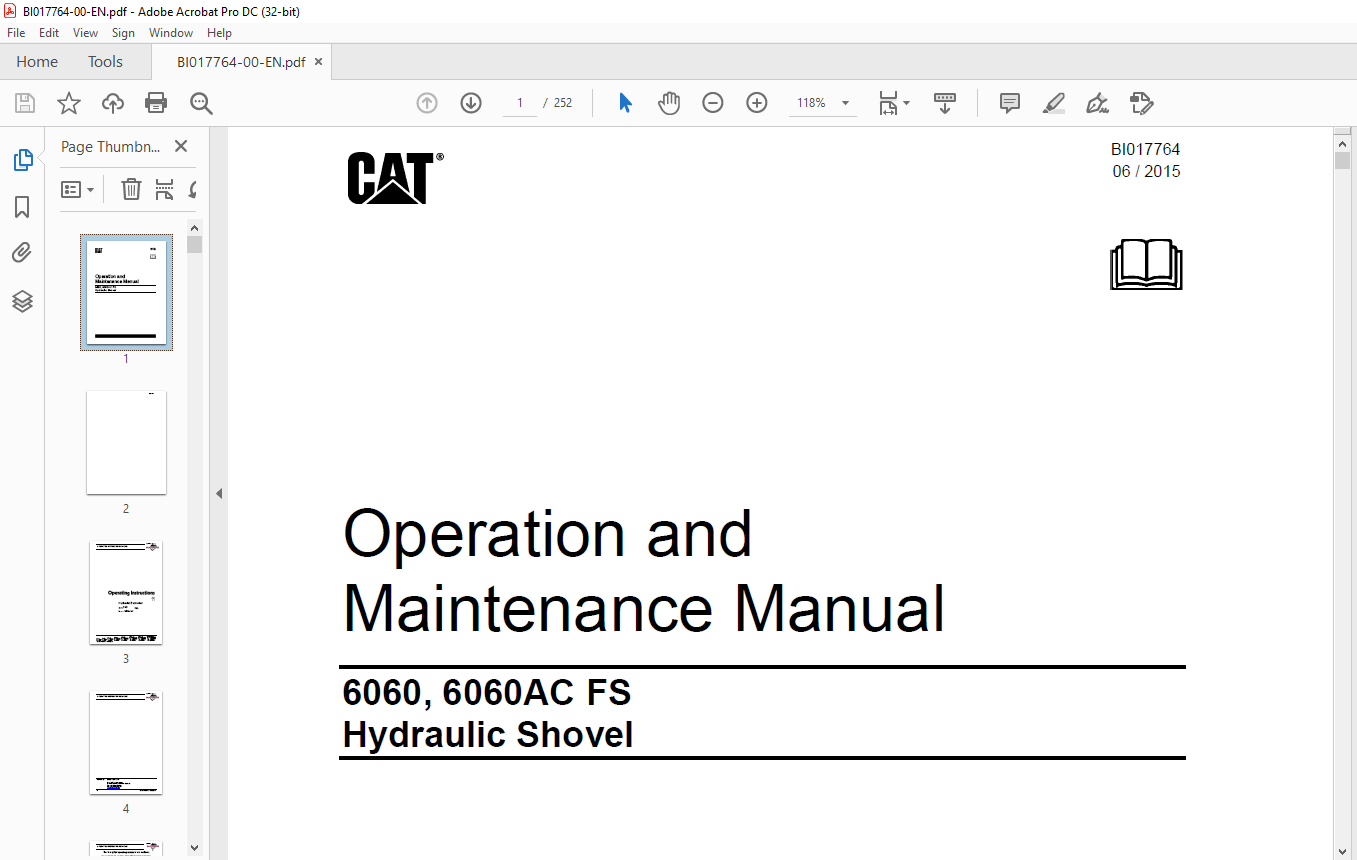The height and width of the screenshot is (860, 1357).
Task: Click the Save file icon
Action: coord(25,103)
